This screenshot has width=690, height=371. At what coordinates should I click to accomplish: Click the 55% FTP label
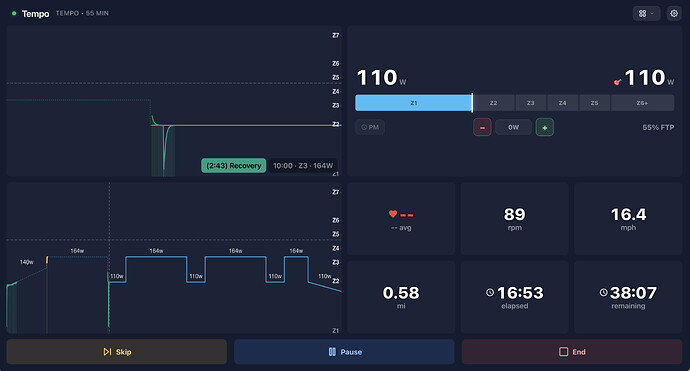click(x=658, y=127)
